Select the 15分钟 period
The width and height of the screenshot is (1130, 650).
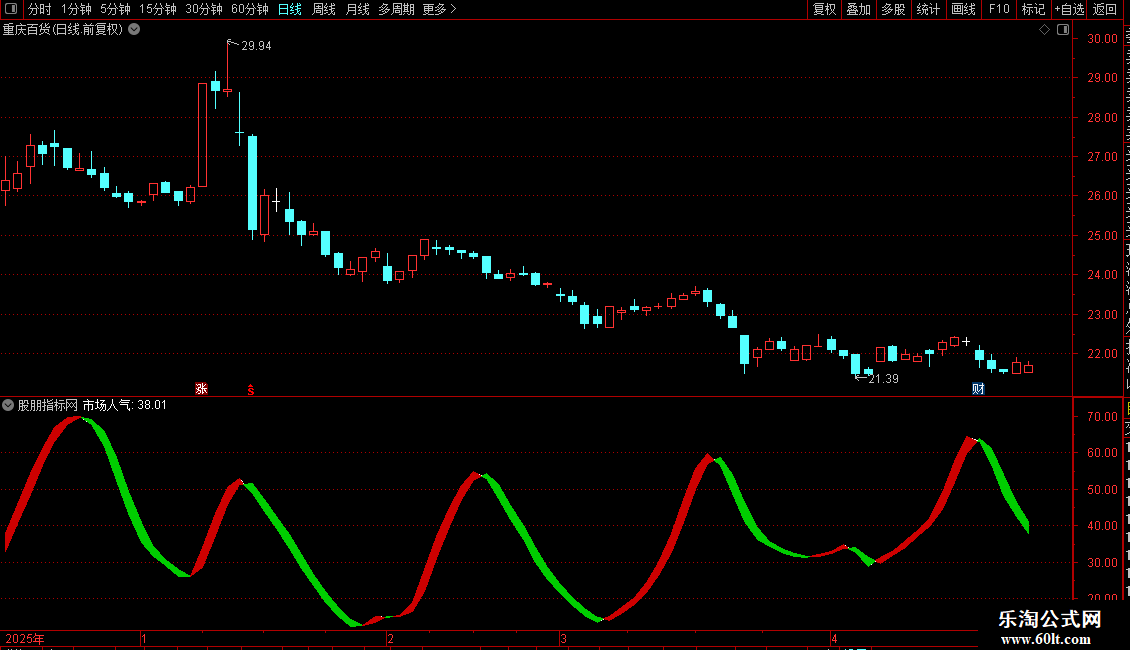157,9
